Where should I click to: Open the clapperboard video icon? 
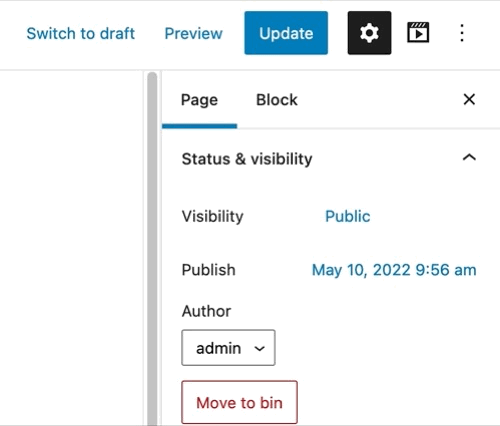click(x=418, y=33)
